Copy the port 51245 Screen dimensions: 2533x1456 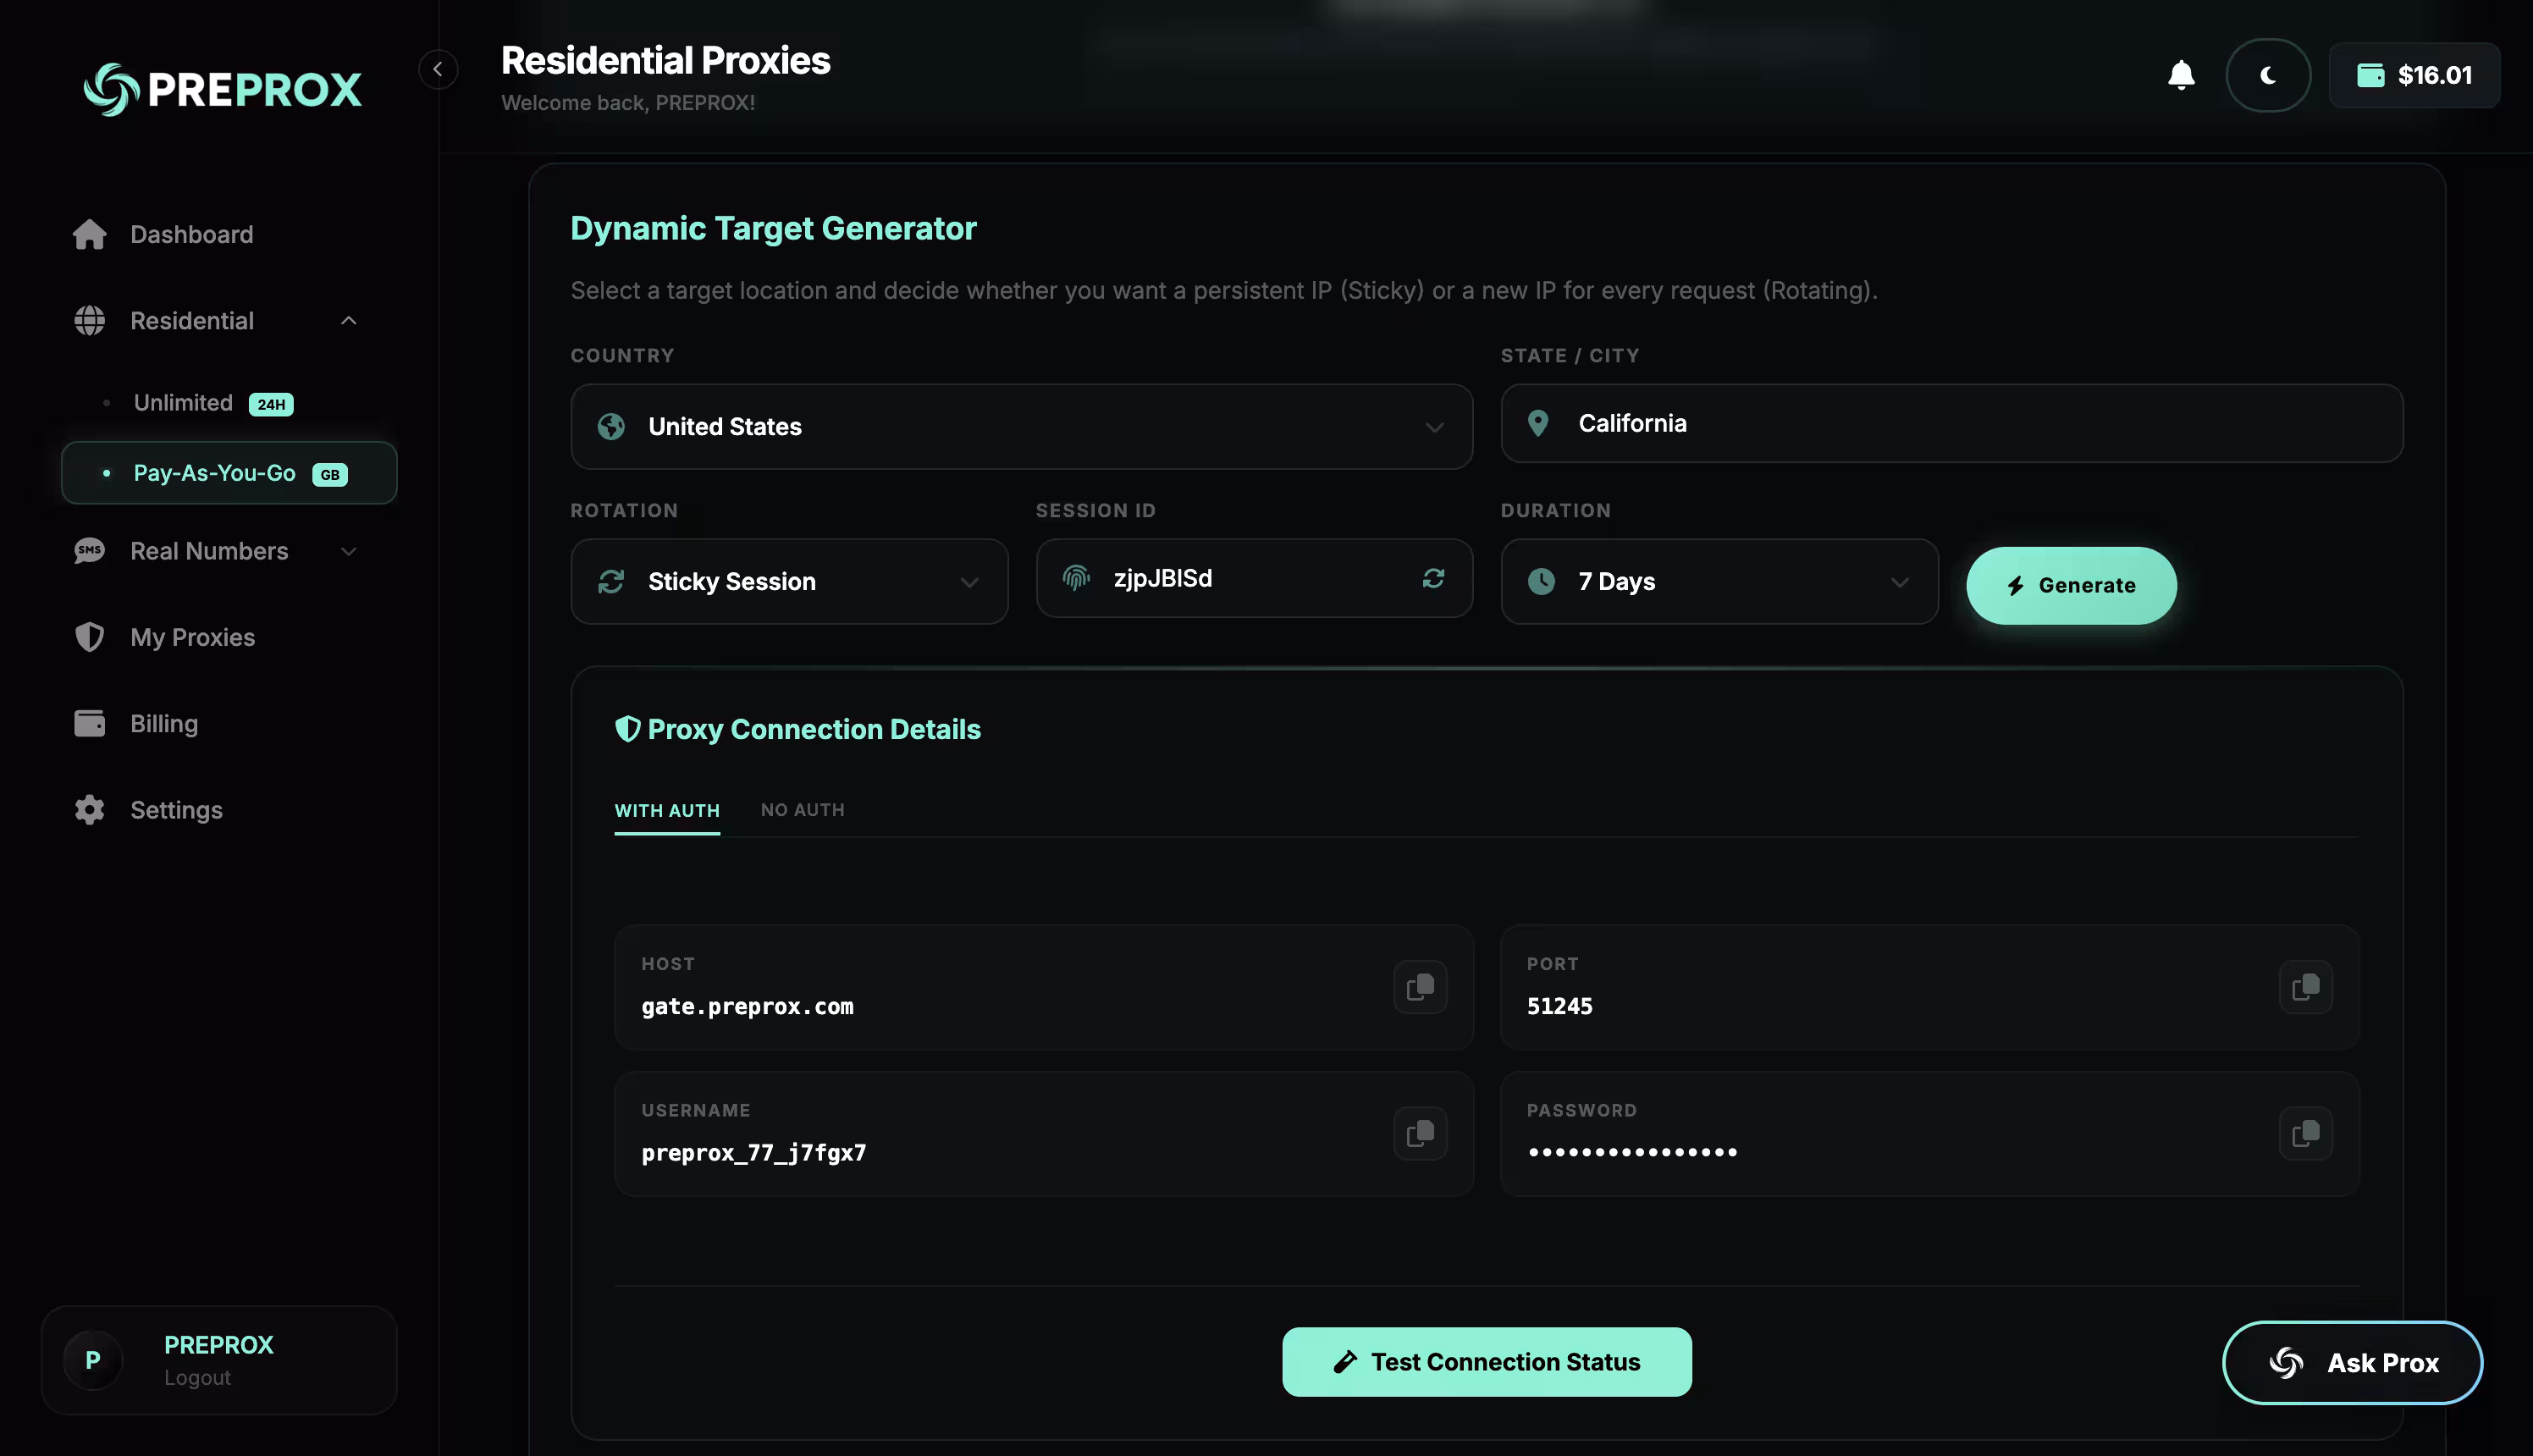click(2305, 988)
